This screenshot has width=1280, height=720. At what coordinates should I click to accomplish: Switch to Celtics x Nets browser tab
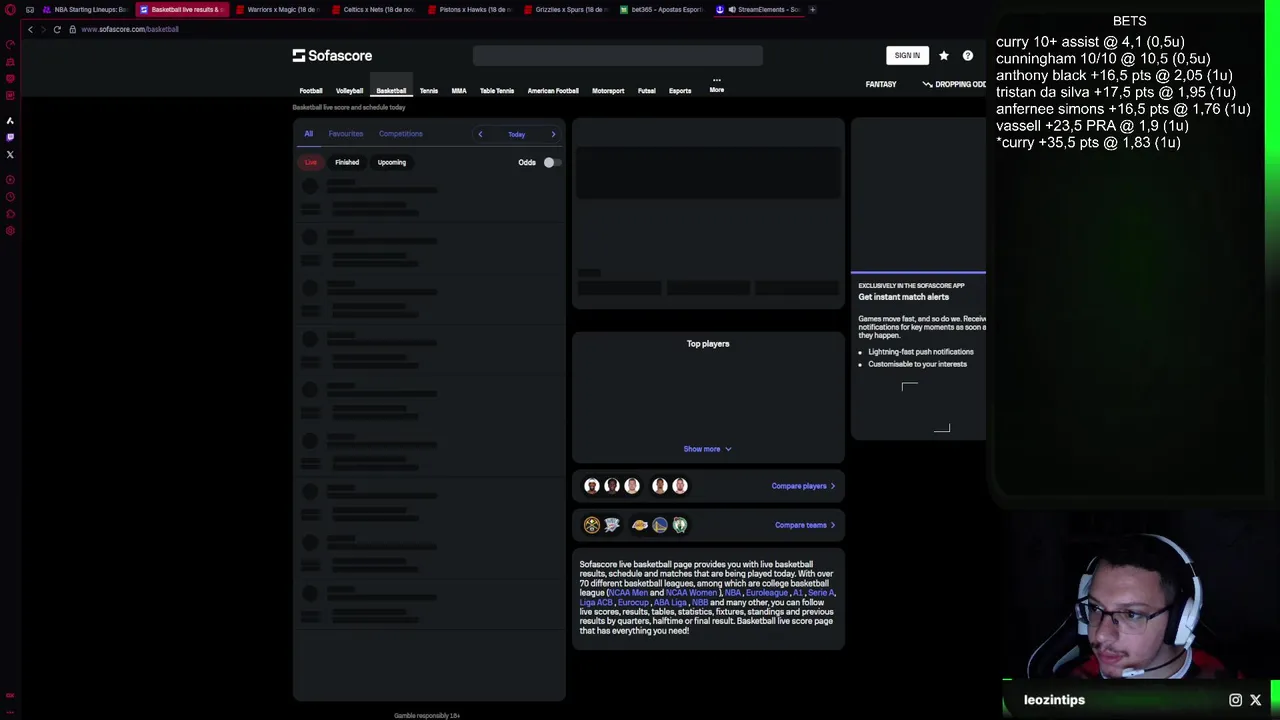[x=372, y=10]
